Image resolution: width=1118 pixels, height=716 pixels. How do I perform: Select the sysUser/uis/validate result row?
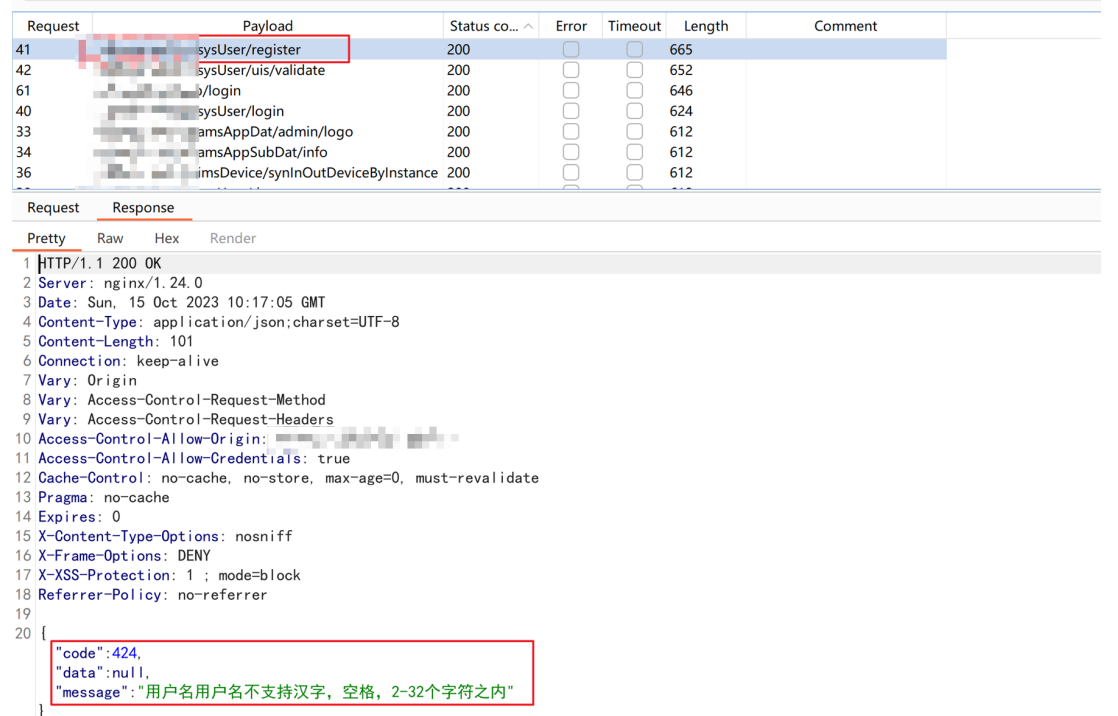479,70
